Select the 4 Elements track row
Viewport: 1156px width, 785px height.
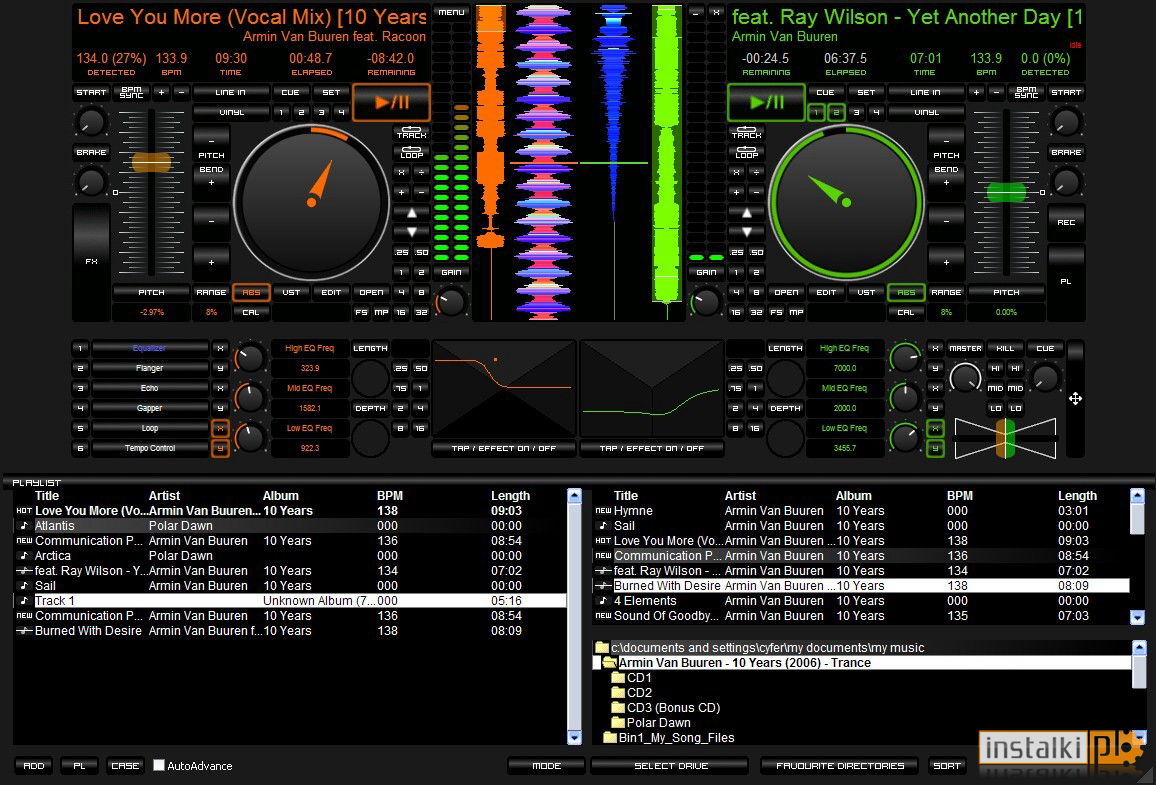click(861, 601)
